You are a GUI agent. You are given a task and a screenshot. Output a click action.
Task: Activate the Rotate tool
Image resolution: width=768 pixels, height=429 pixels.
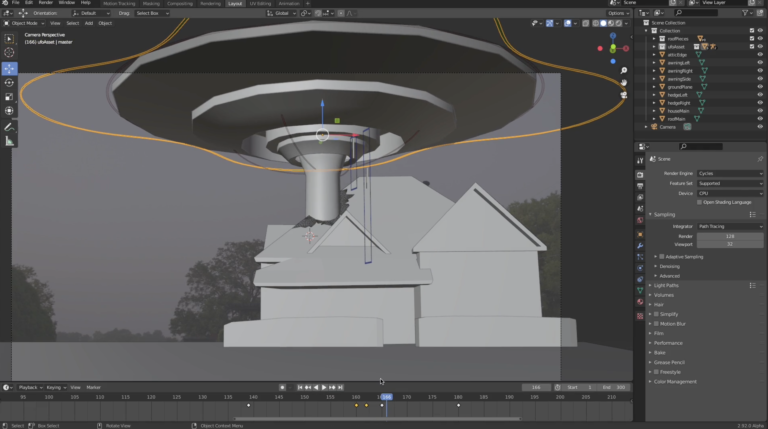(x=9, y=82)
